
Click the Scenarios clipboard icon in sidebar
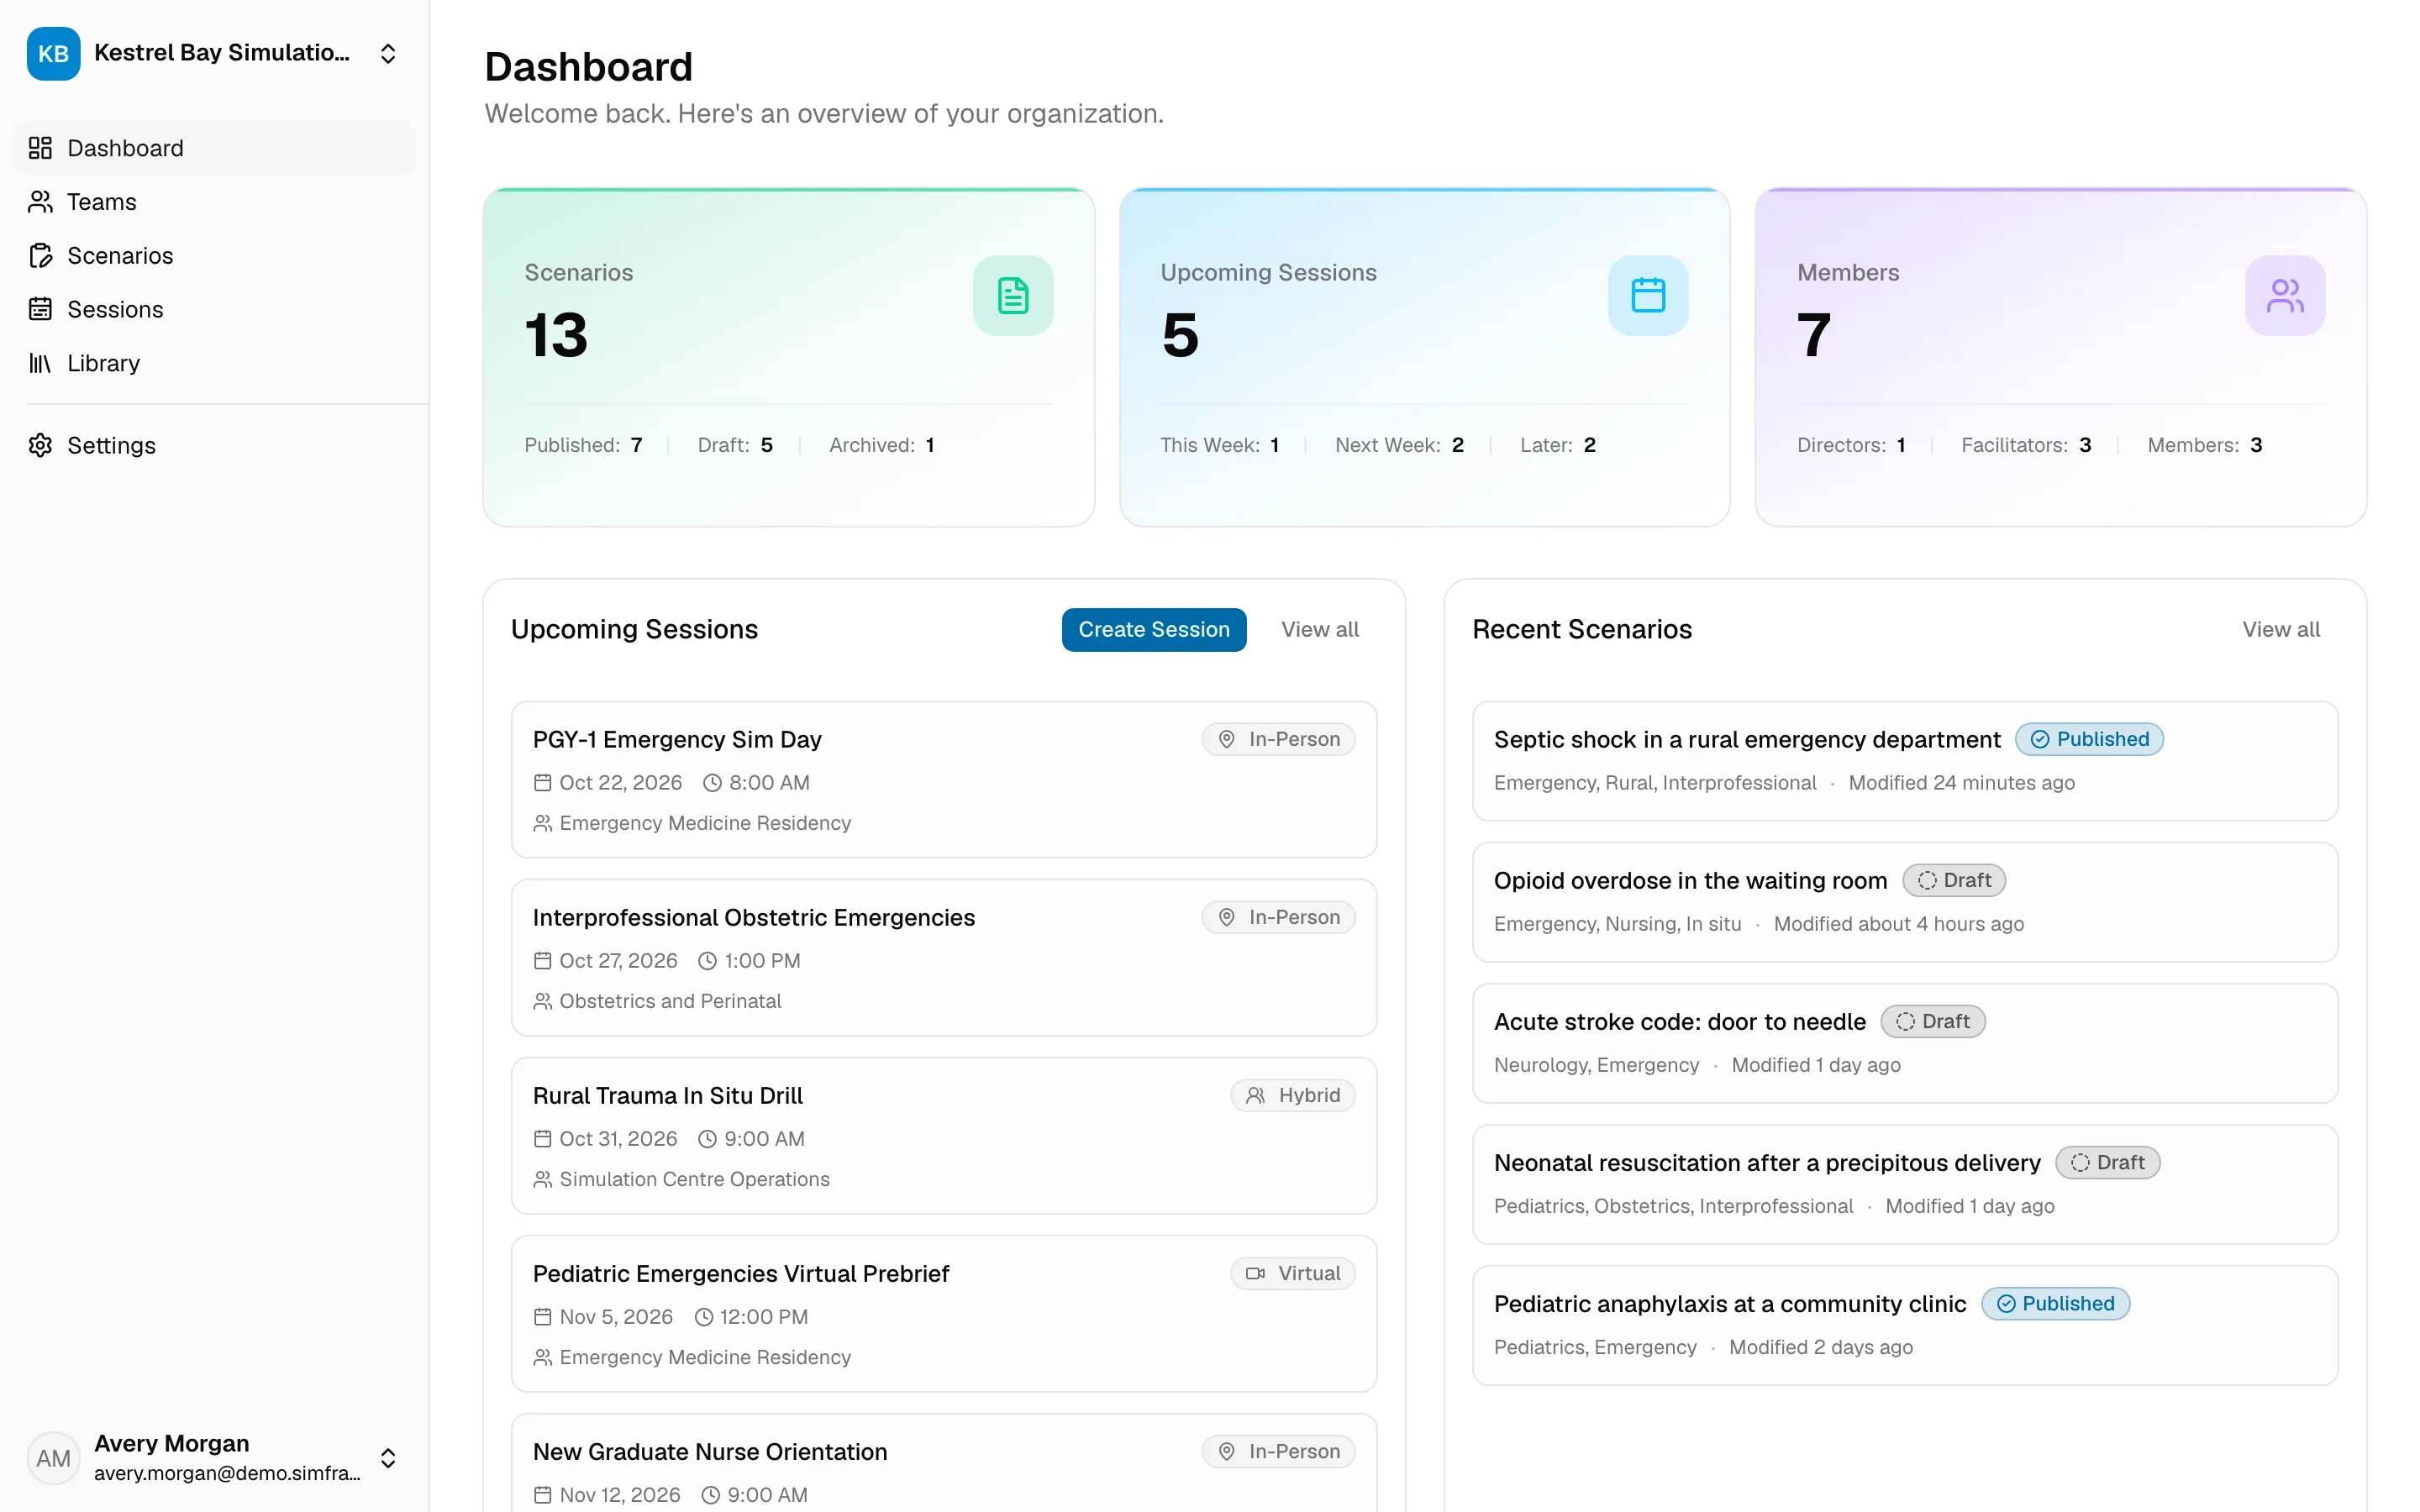[x=40, y=256]
